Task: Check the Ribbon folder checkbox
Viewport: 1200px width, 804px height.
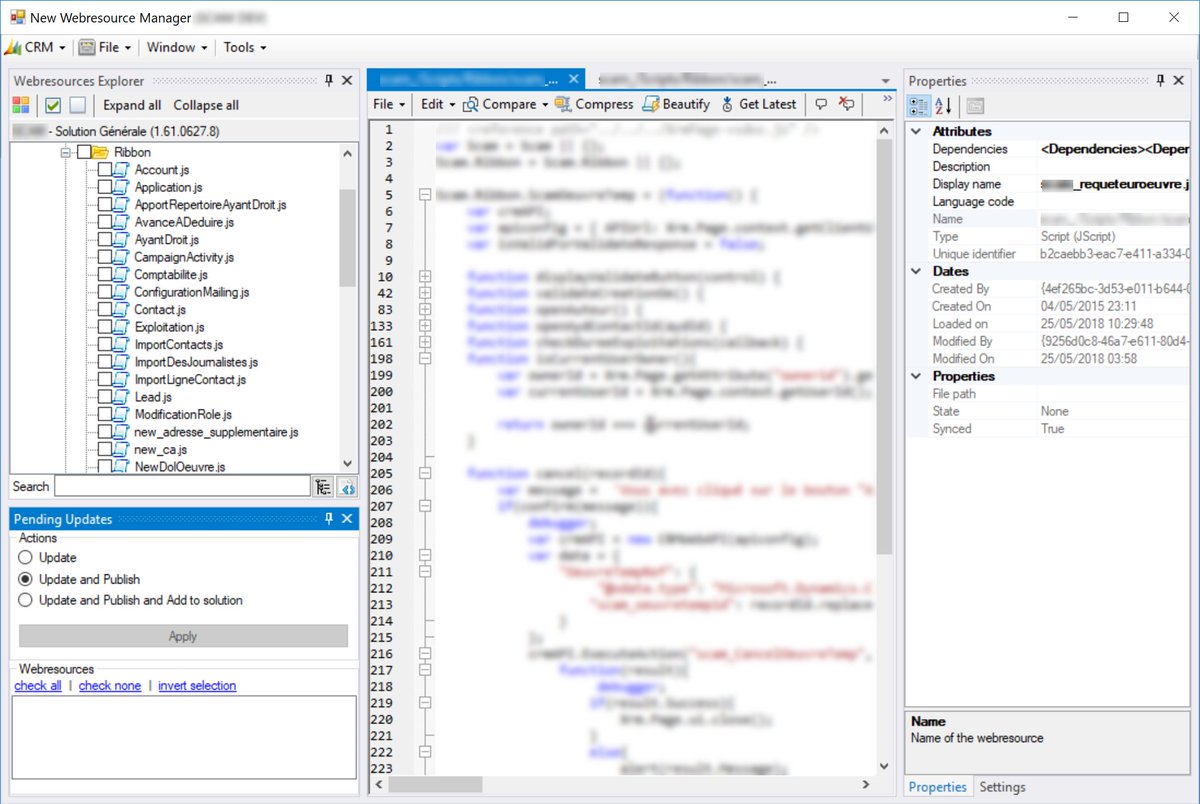Action: (x=83, y=152)
